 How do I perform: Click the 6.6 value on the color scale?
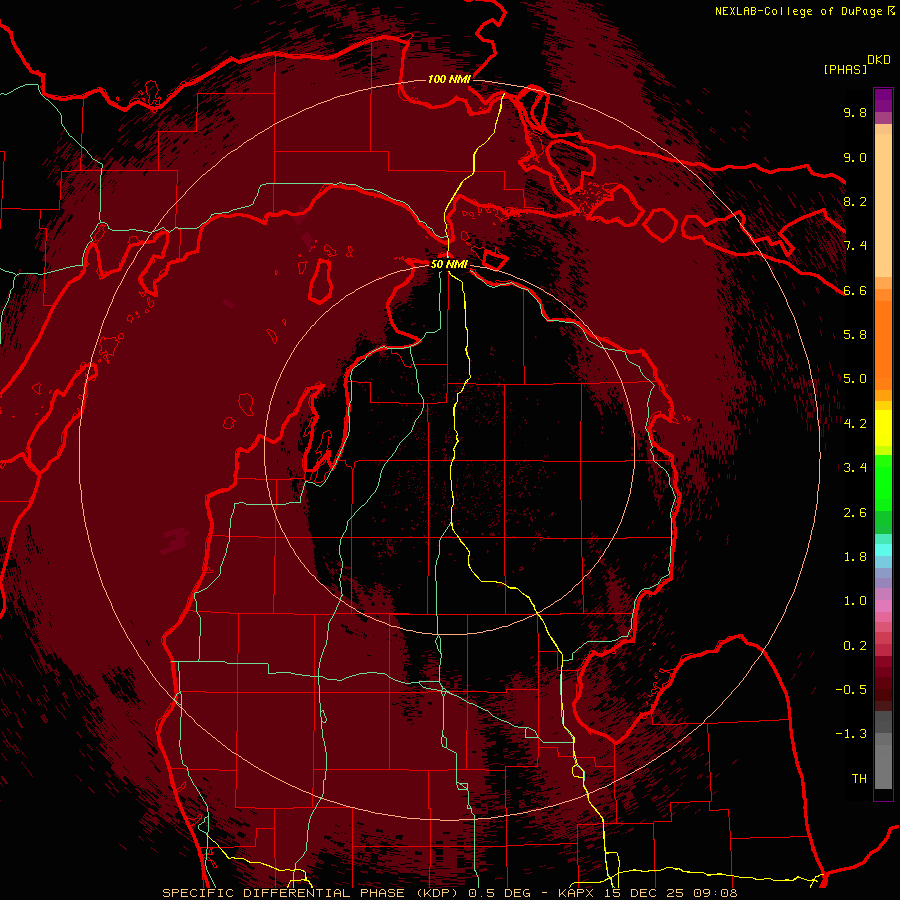[x=855, y=290]
